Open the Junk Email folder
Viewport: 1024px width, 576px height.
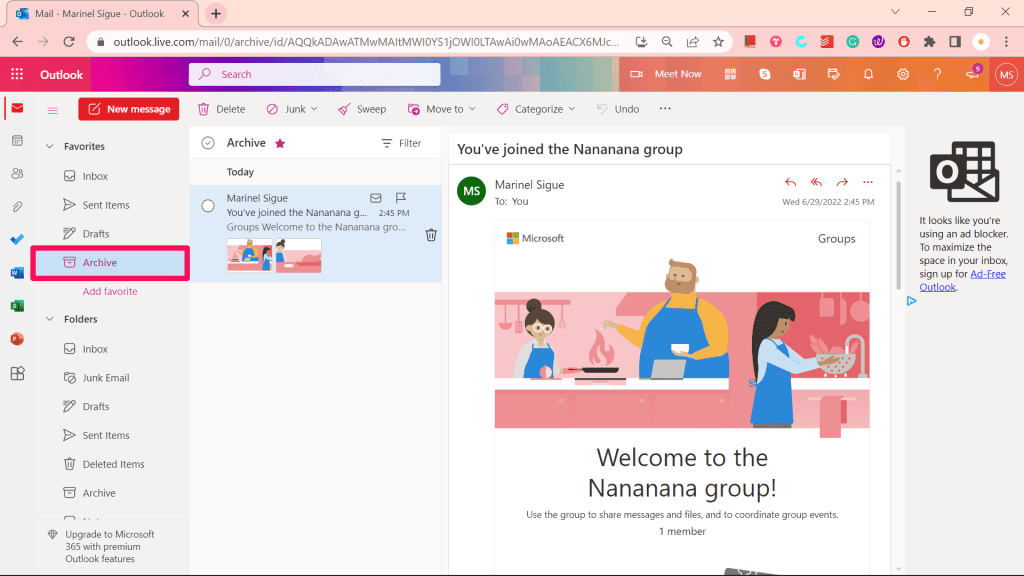coord(106,378)
